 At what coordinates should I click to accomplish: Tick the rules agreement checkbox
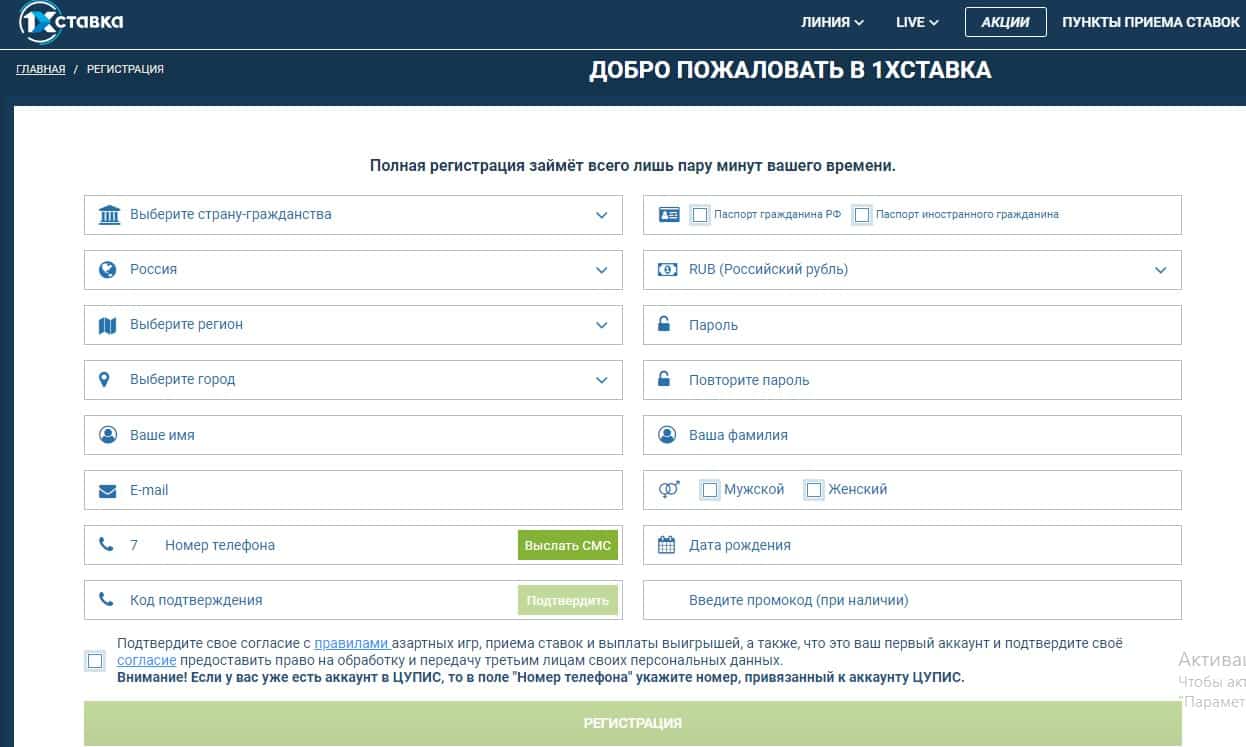95,660
